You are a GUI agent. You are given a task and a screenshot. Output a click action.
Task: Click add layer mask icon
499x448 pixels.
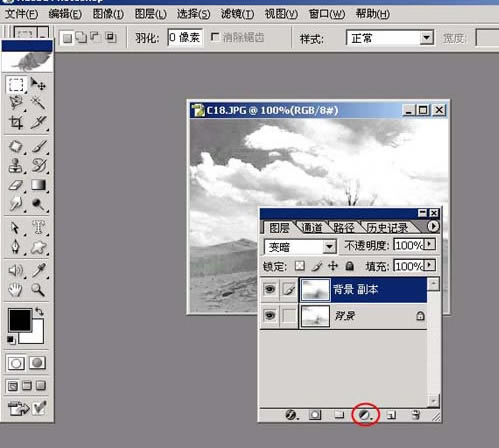315,415
